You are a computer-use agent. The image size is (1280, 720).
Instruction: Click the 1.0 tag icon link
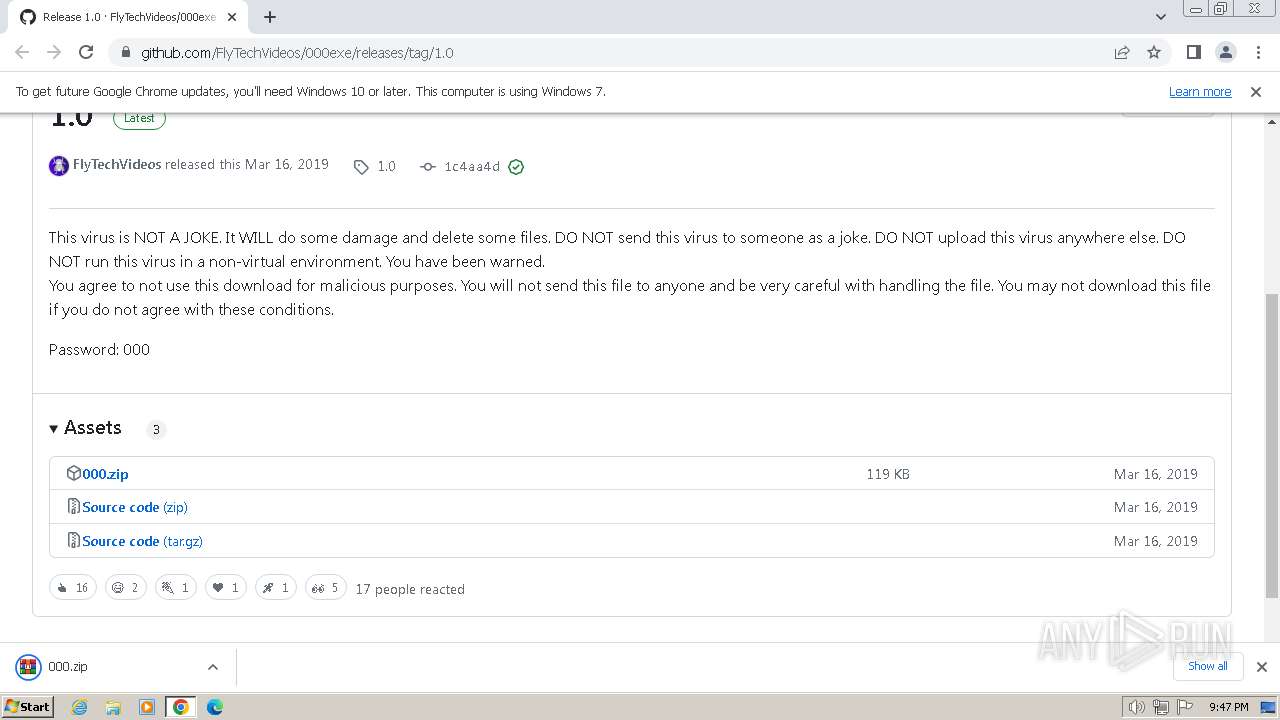pyautogui.click(x=375, y=167)
